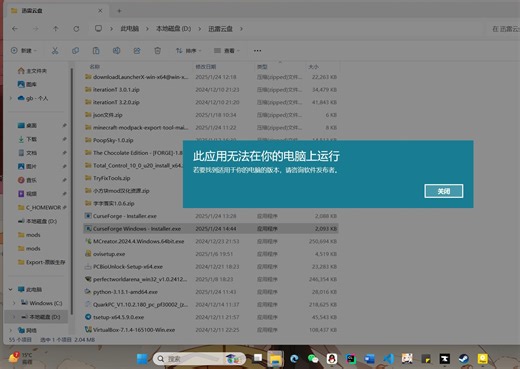The image size is (520, 369).
Task: Click the search box 在 迅雷云盘
Action: pos(503,29)
